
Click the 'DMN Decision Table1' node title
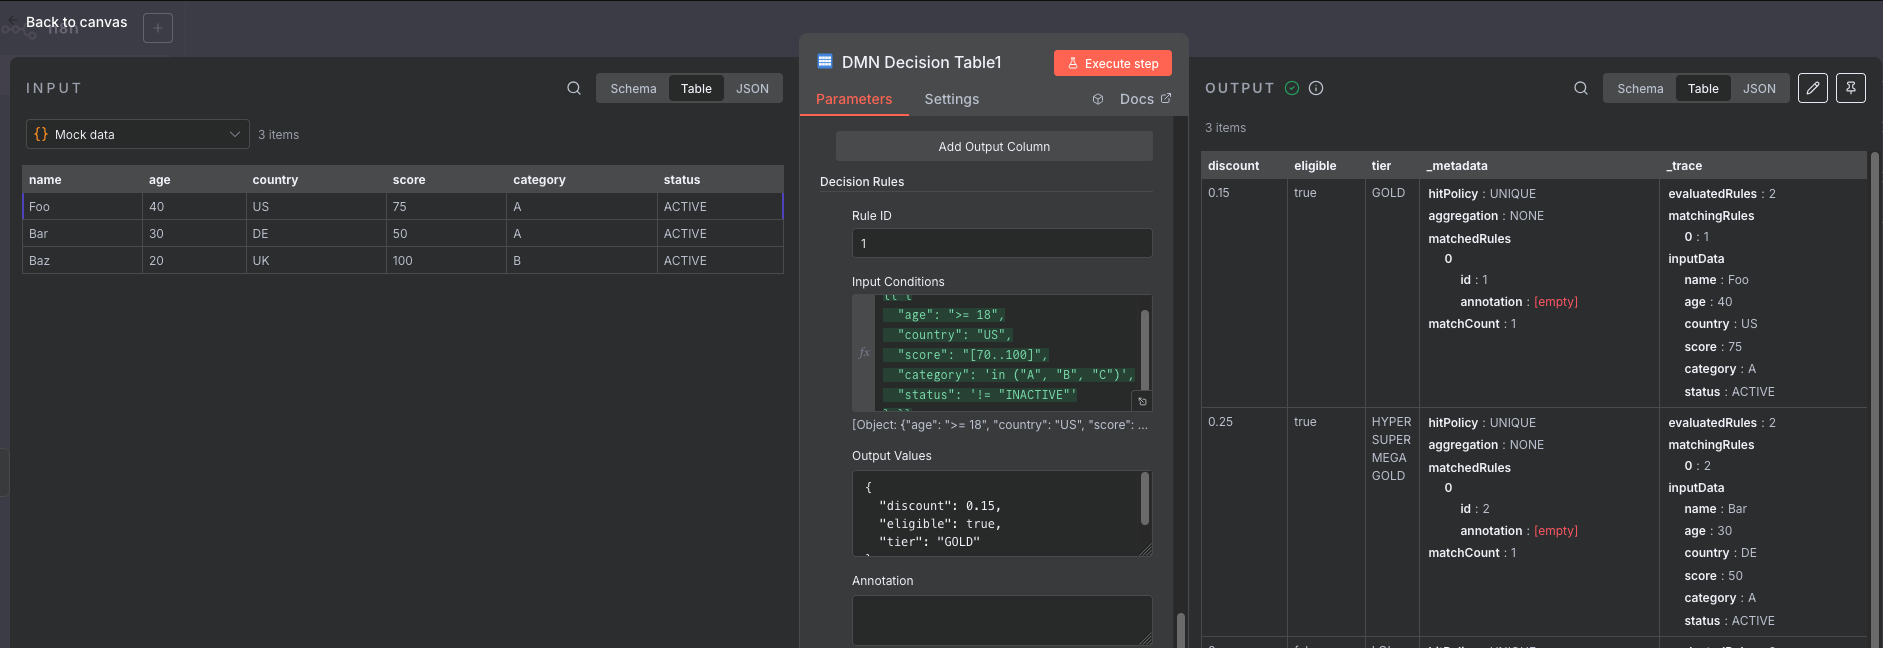coord(921,62)
